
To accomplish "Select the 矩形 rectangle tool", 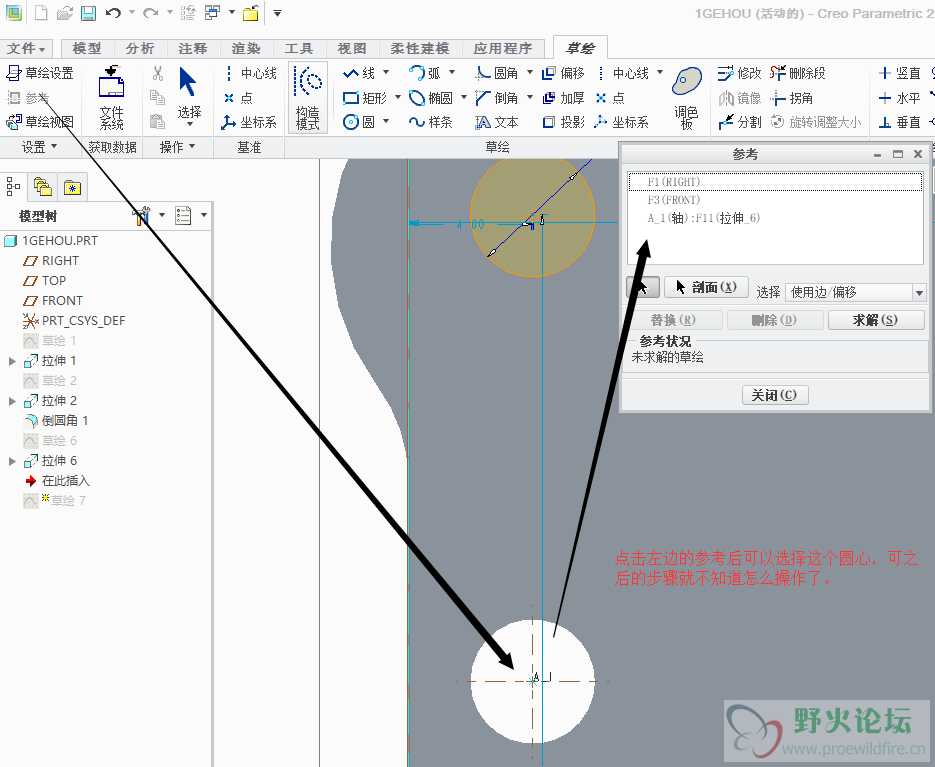I will pyautogui.click(x=365, y=98).
